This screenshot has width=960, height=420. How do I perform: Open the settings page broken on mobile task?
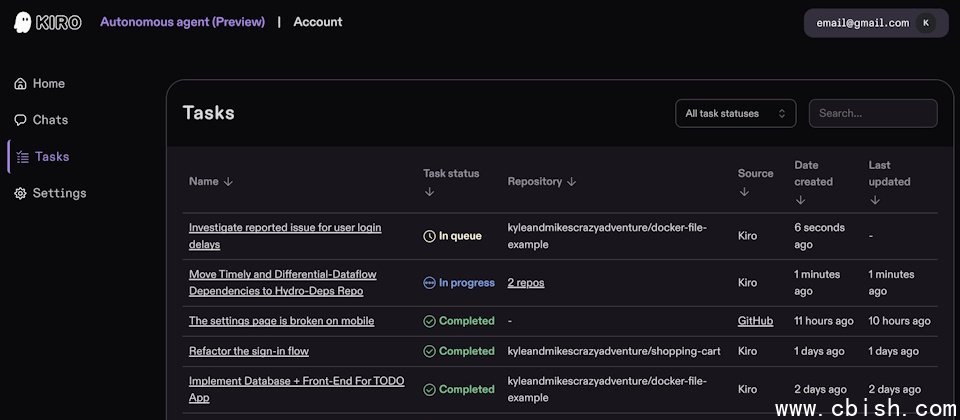281,321
